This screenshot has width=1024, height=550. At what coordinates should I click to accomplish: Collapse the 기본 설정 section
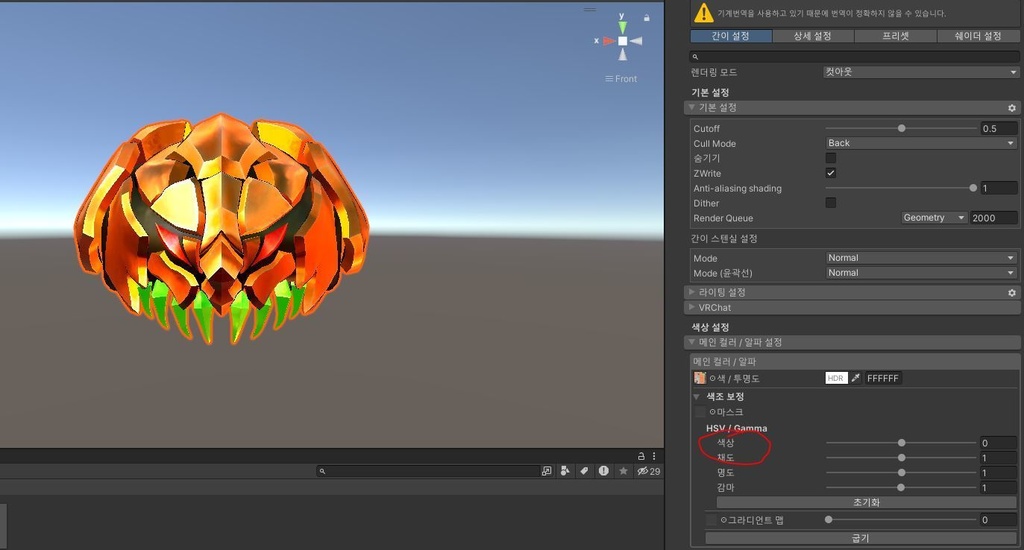tap(691, 107)
